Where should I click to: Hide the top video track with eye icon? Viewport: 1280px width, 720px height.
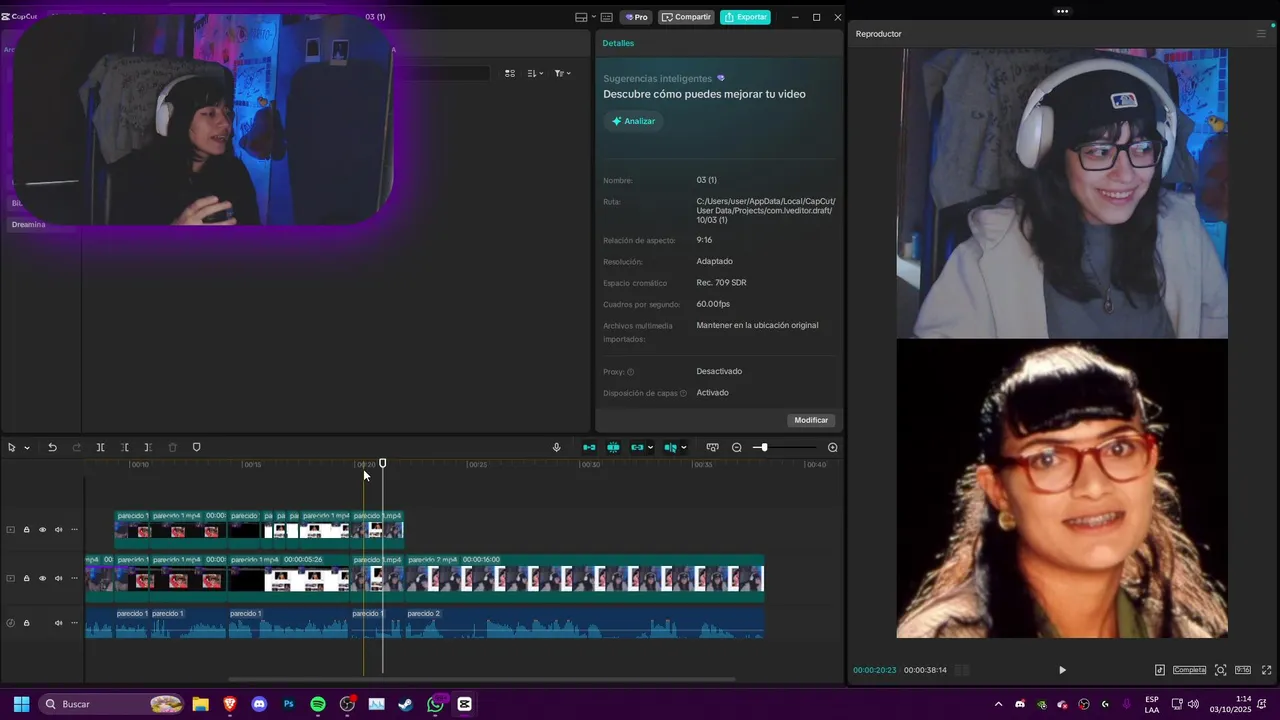pos(42,530)
